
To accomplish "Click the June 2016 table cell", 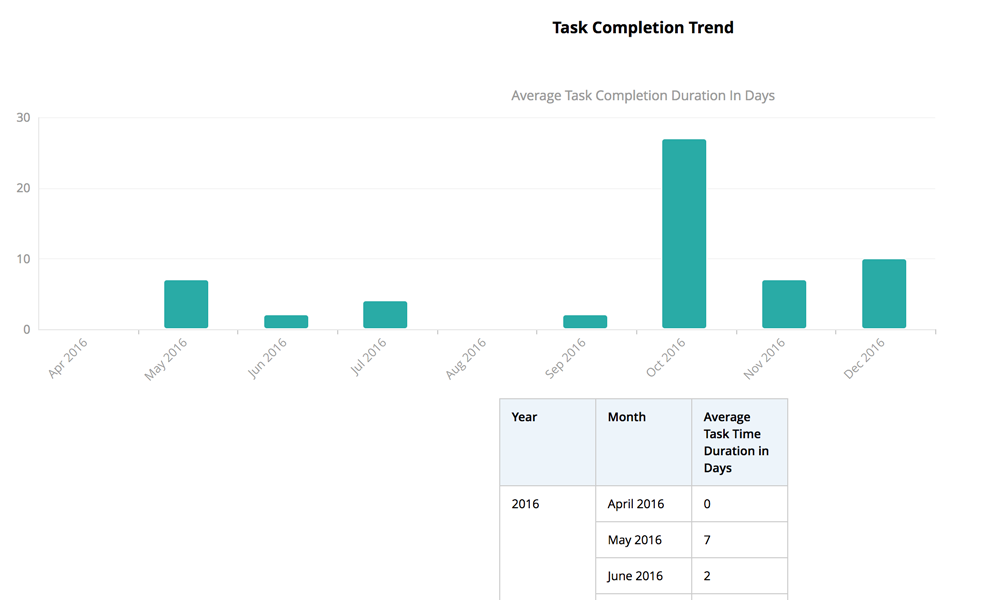I will 635,576.
